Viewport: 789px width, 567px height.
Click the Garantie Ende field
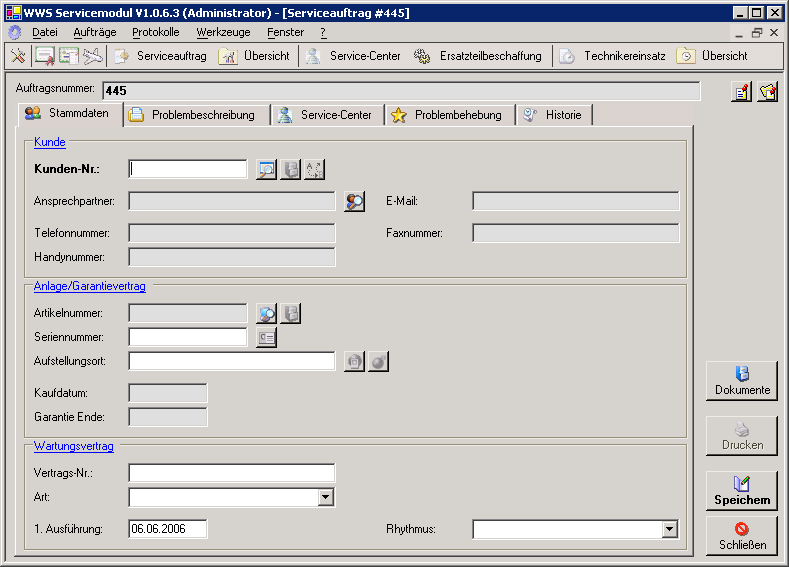pyautogui.click(x=168, y=418)
